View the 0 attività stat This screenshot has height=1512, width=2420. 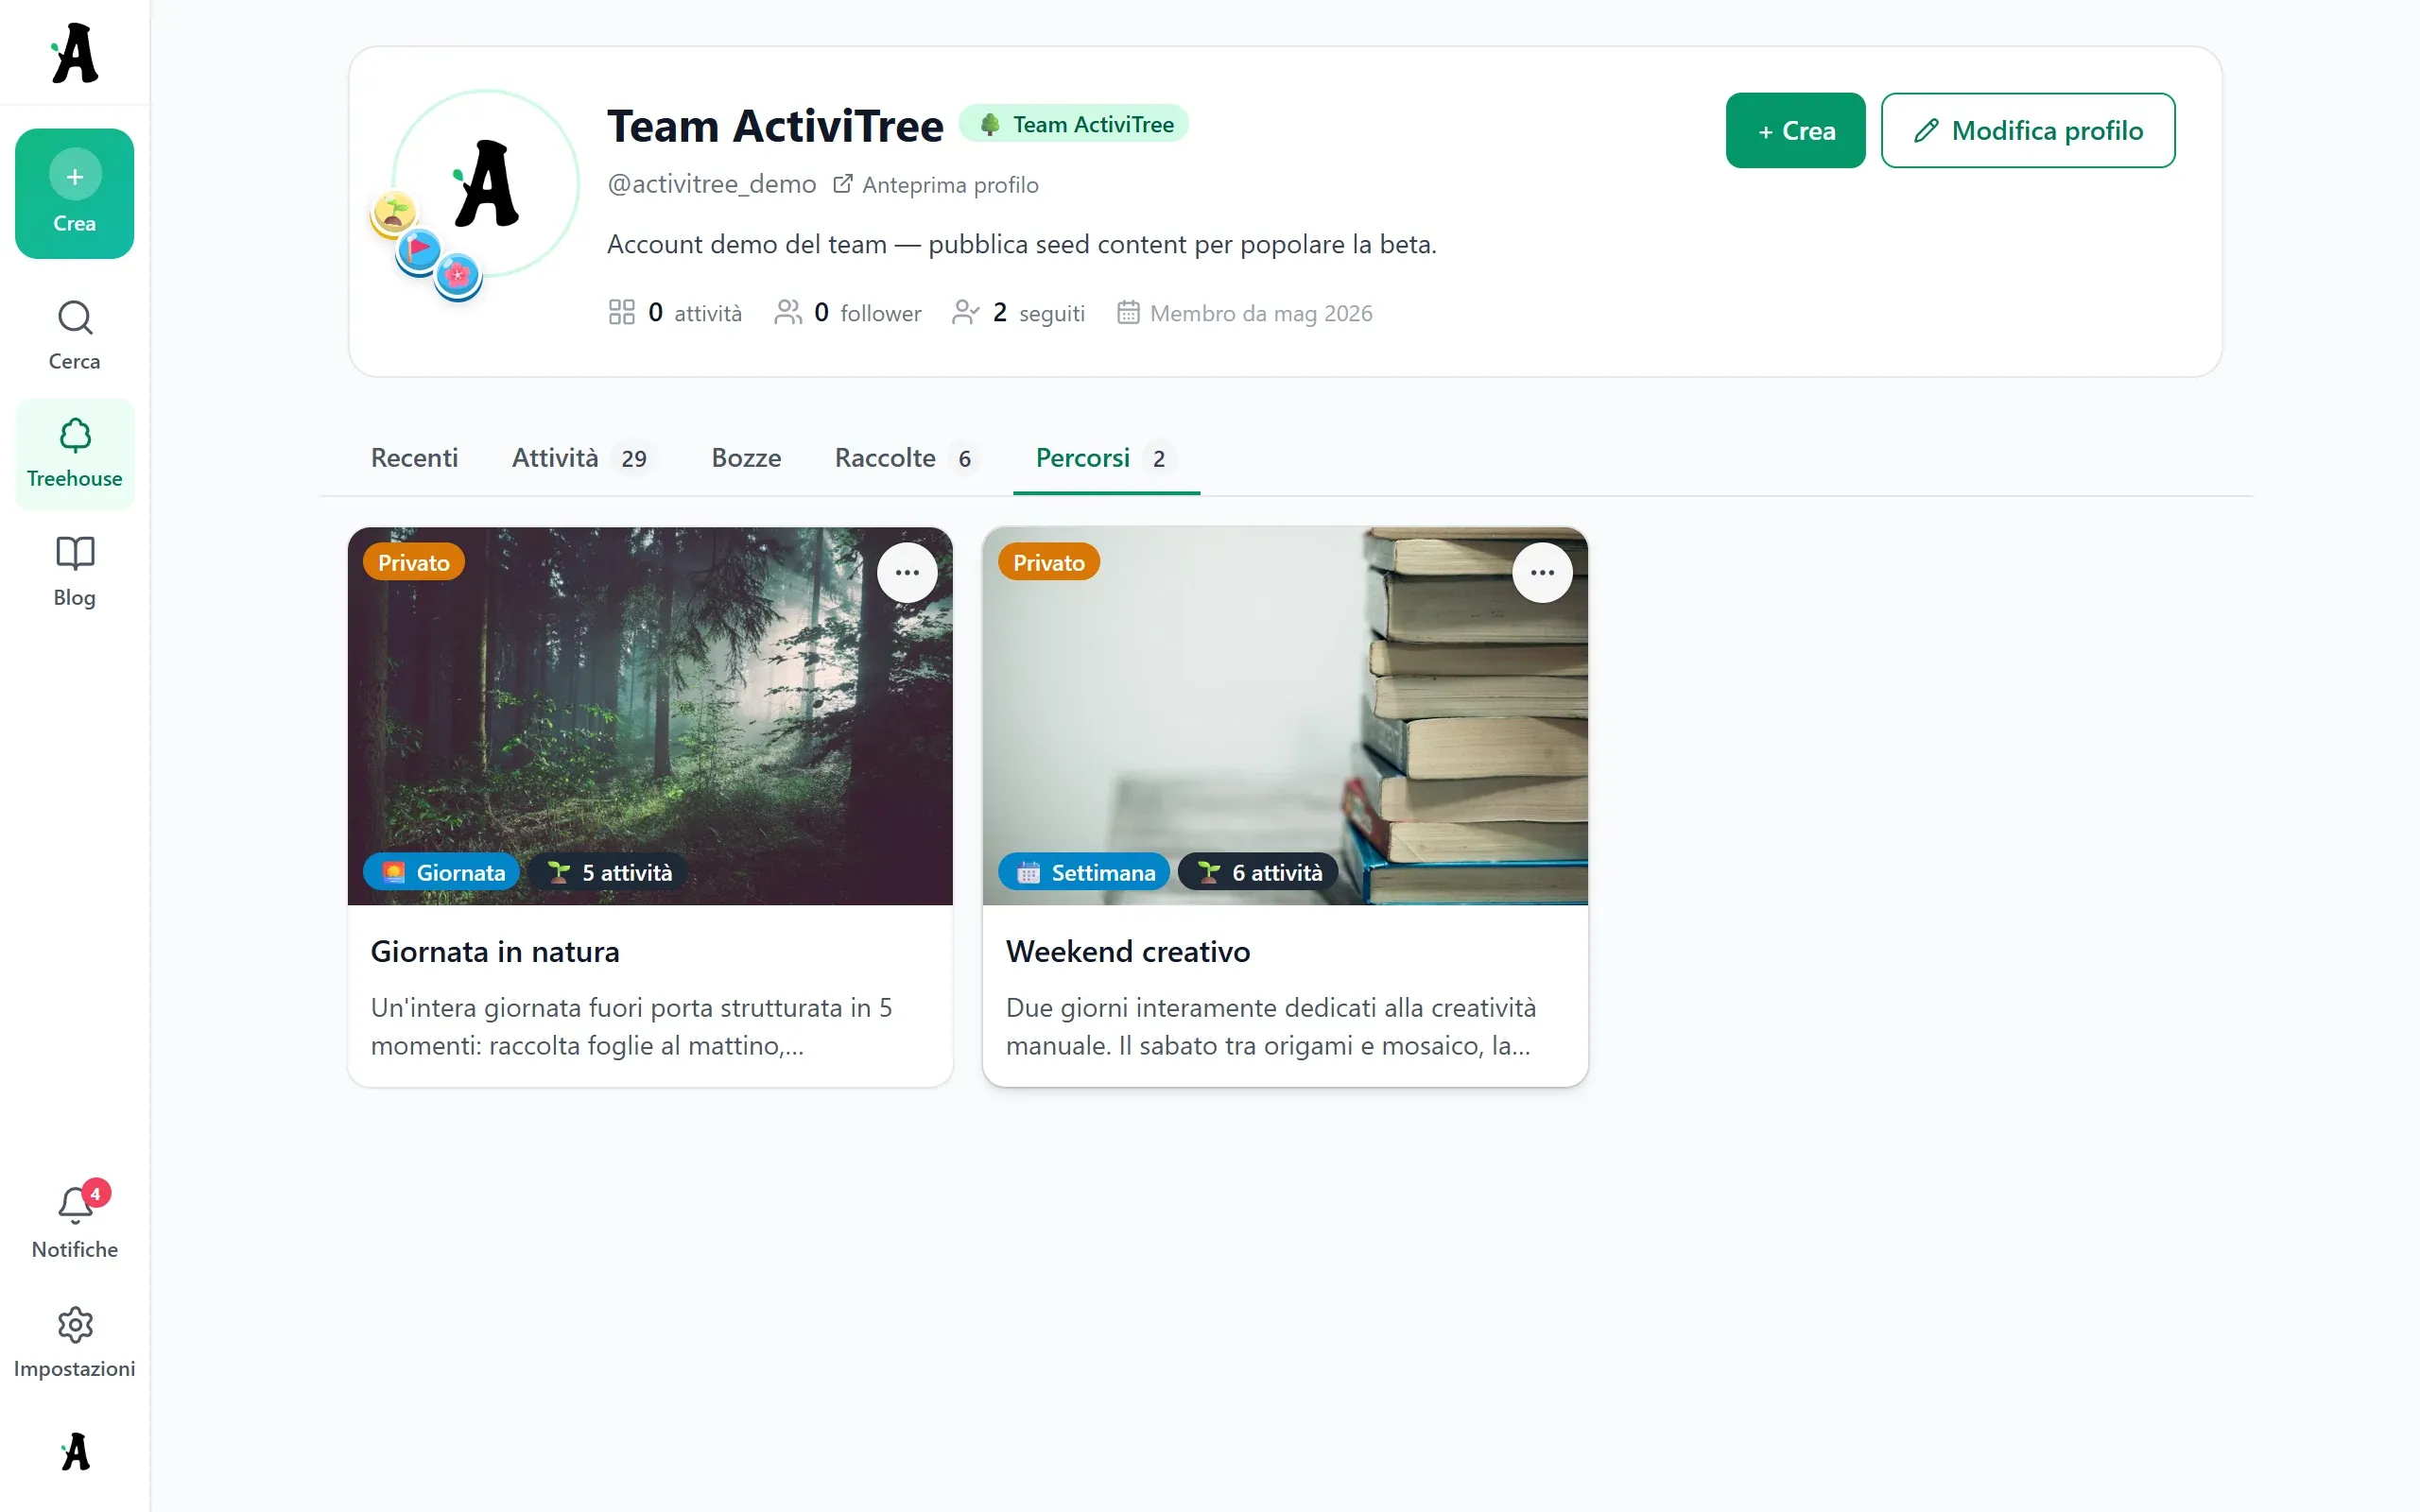pos(675,313)
